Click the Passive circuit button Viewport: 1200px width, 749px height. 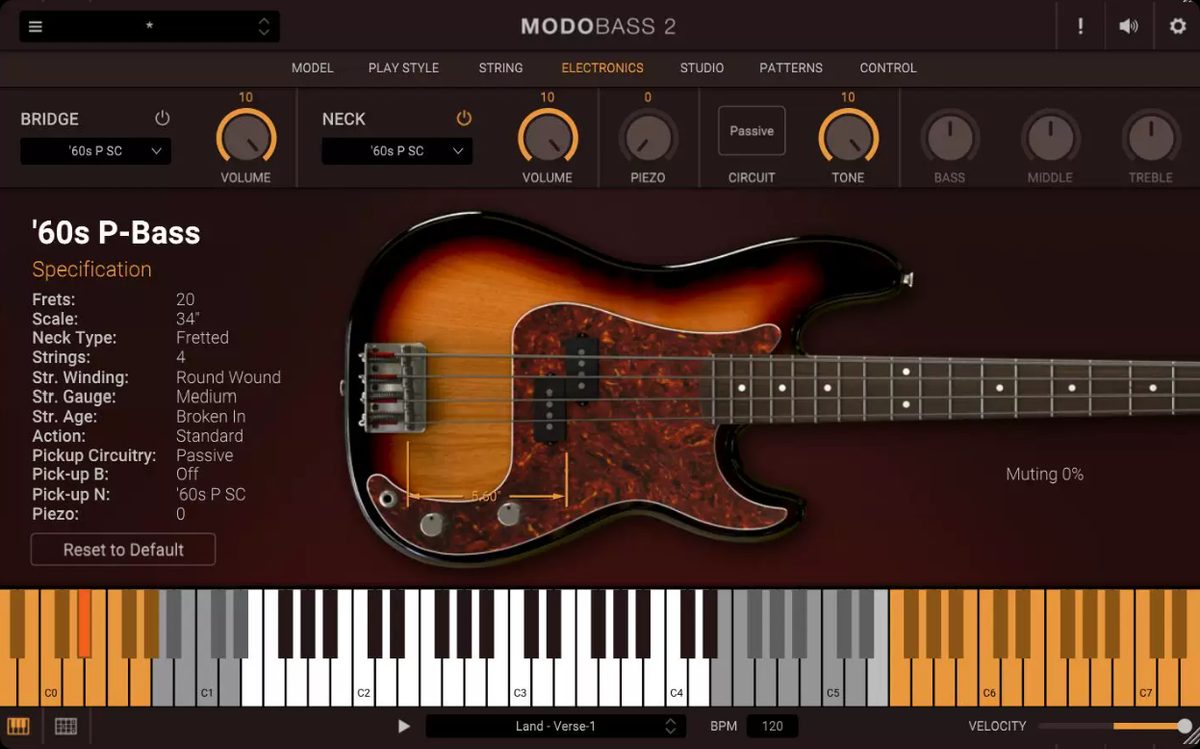point(752,131)
